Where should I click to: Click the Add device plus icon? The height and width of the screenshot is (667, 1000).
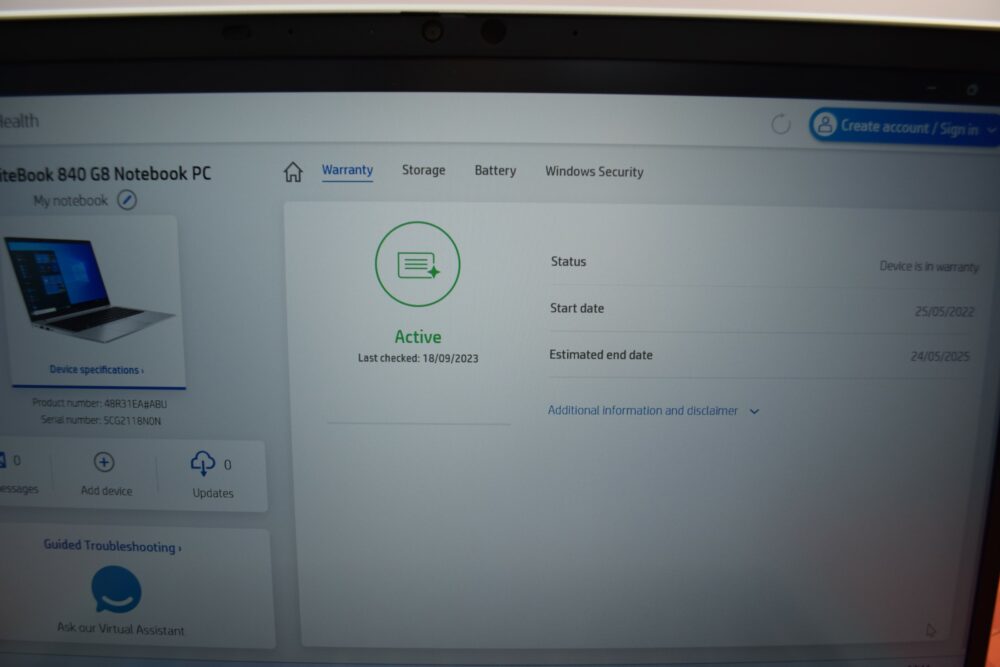(x=104, y=462)
